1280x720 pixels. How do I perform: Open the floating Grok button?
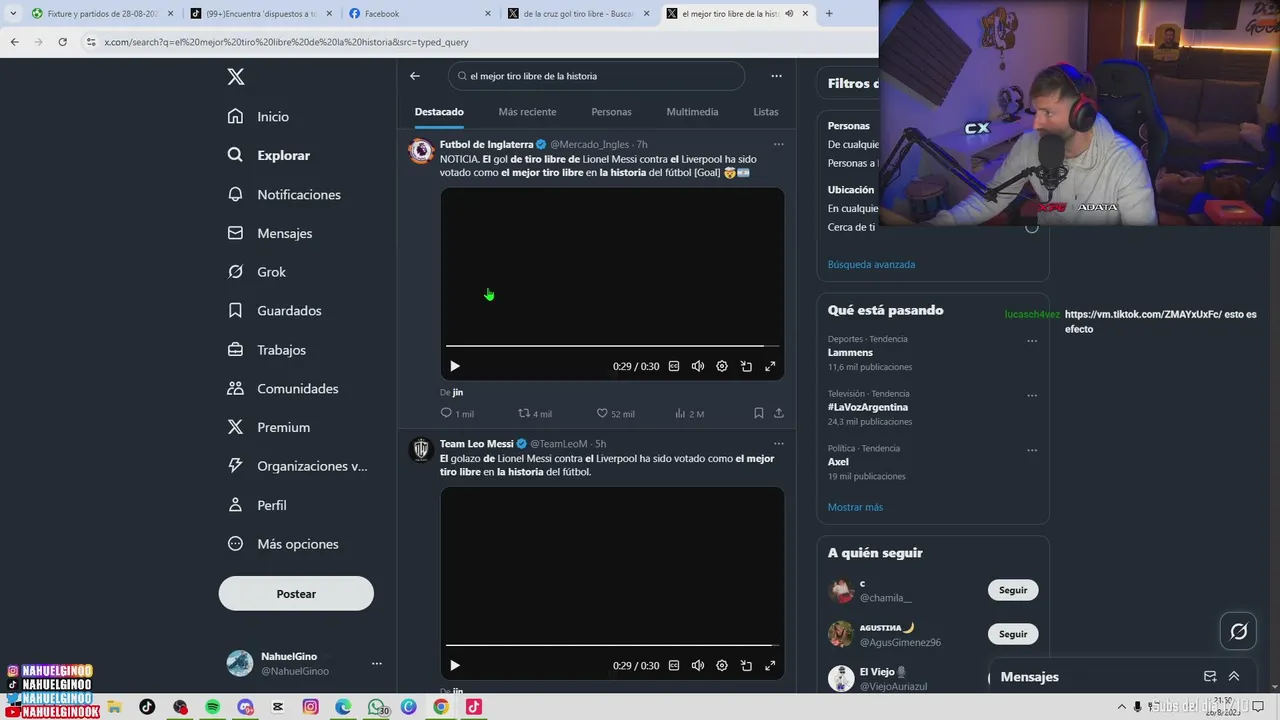coord(1238,631)
